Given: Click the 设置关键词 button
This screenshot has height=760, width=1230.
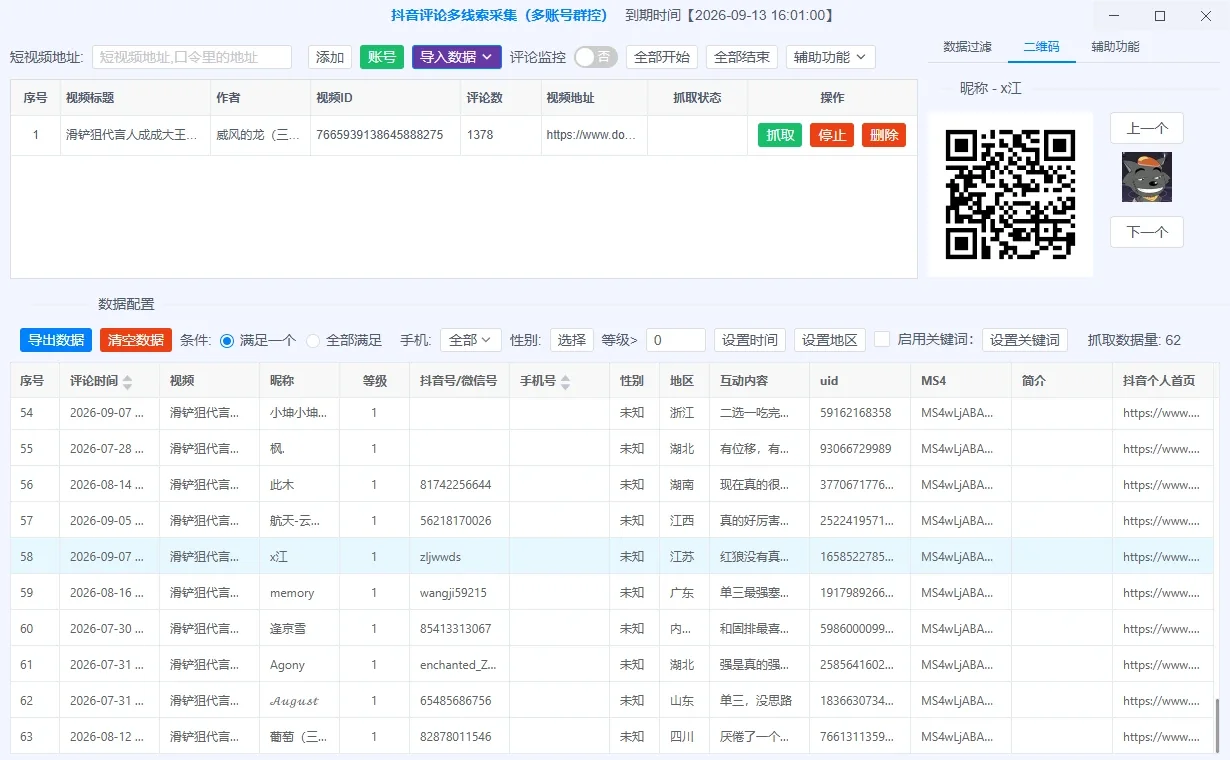Looking at the screenshot, I should (1025, 340).
